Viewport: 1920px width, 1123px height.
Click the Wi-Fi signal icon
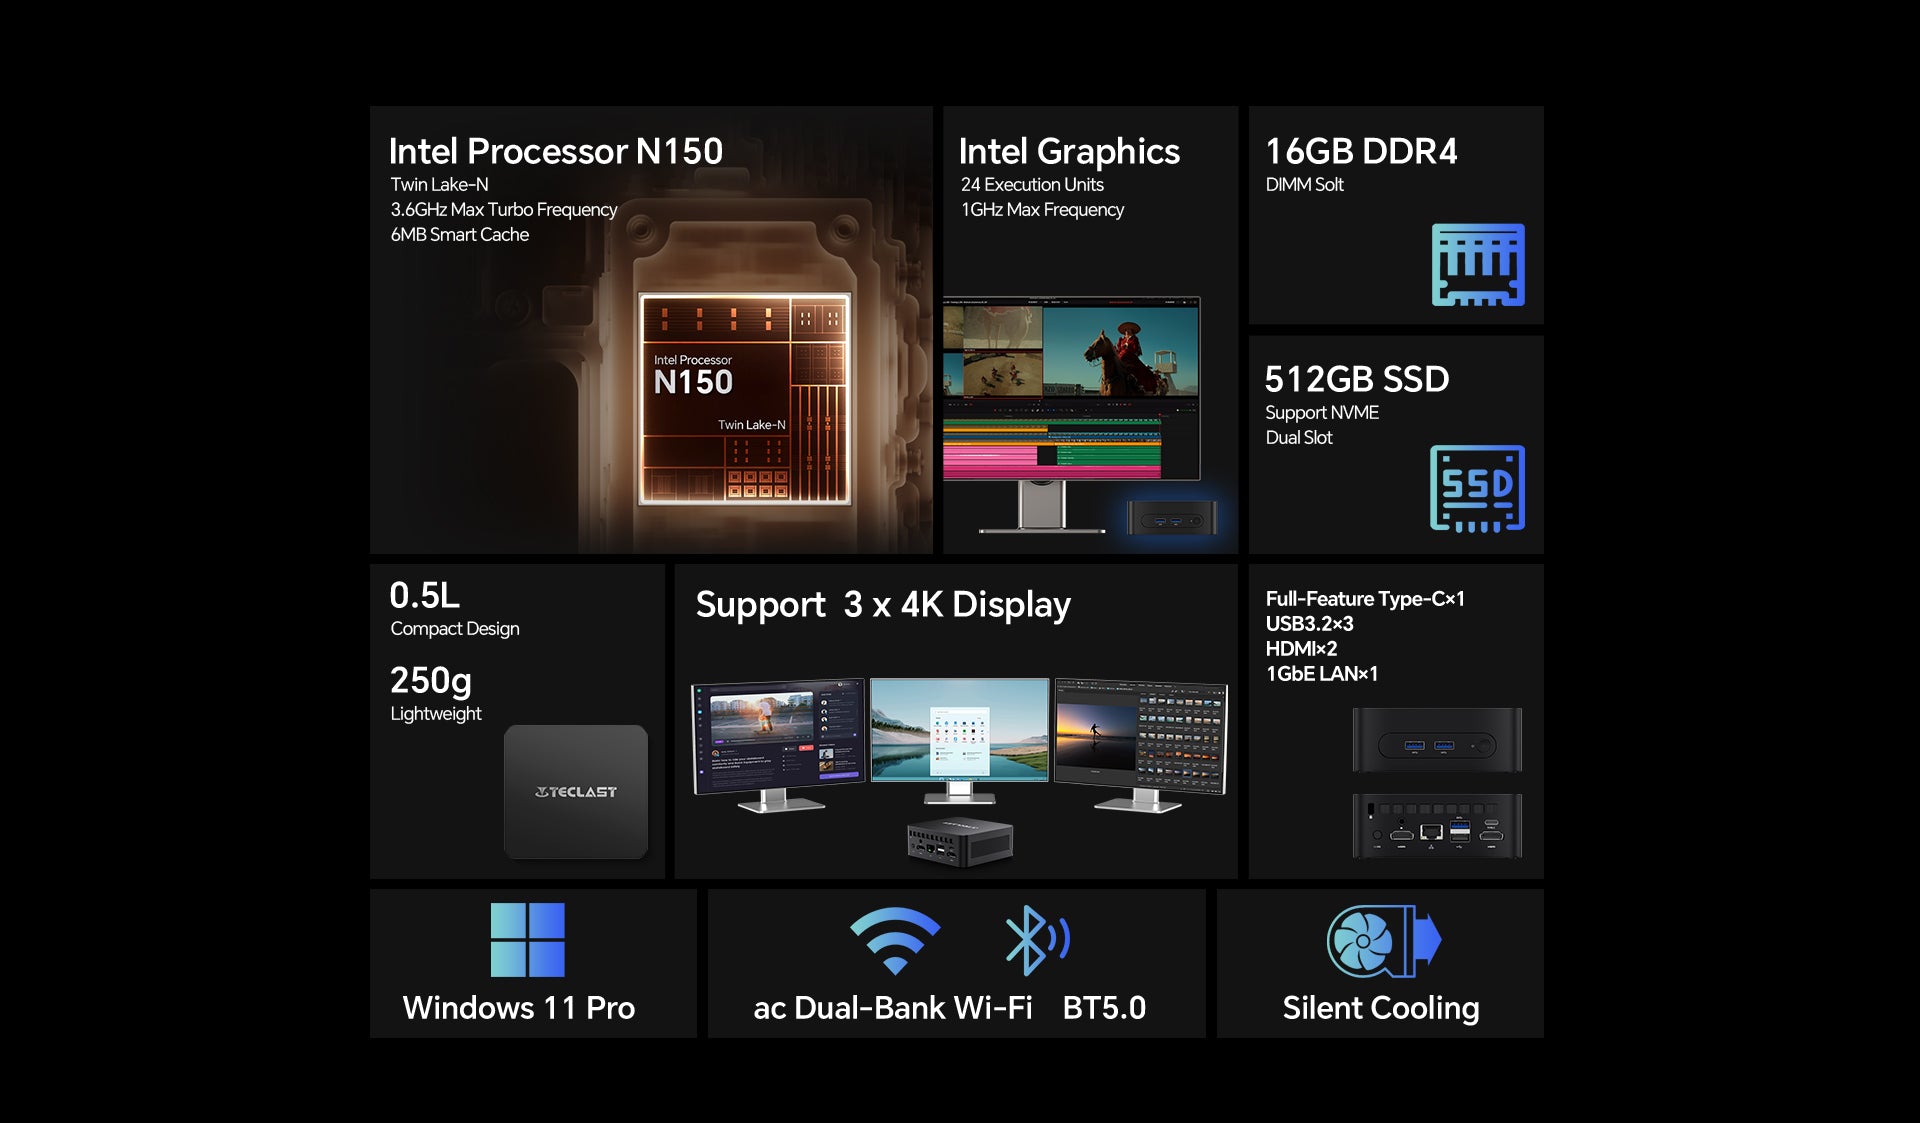tap(894, 940)
